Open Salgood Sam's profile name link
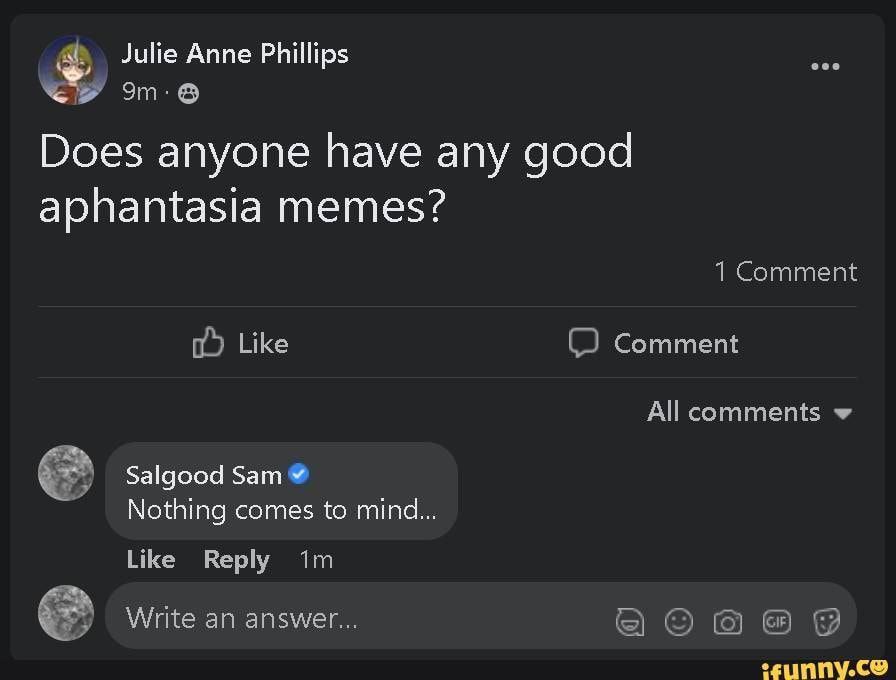 (204, 475)
